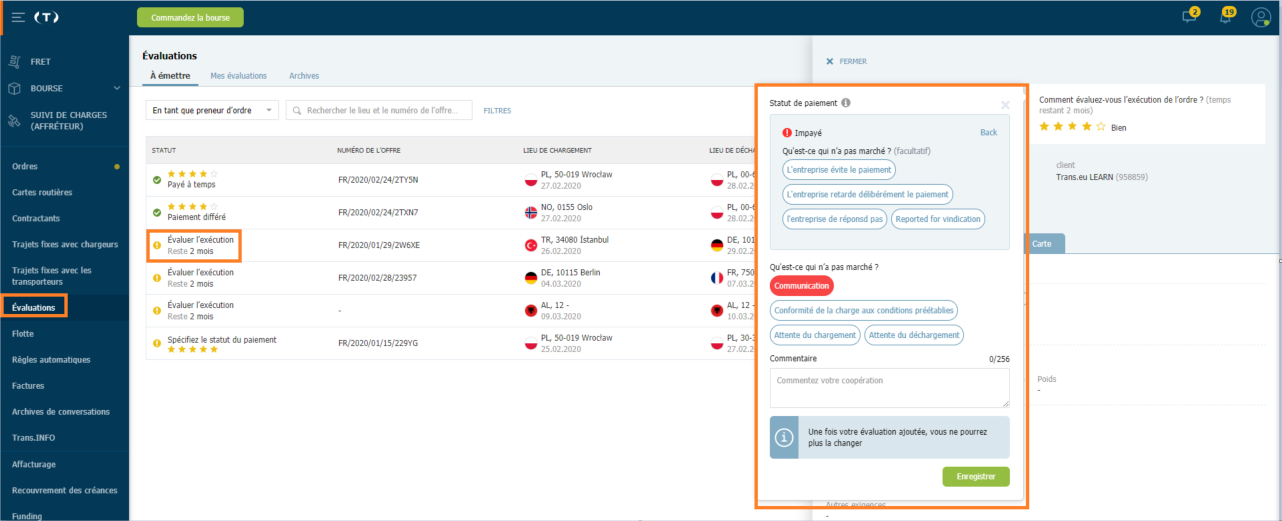Screen dimensions: 1282x521
Task: Click the Commentaire text area
Action: (890, 389)
